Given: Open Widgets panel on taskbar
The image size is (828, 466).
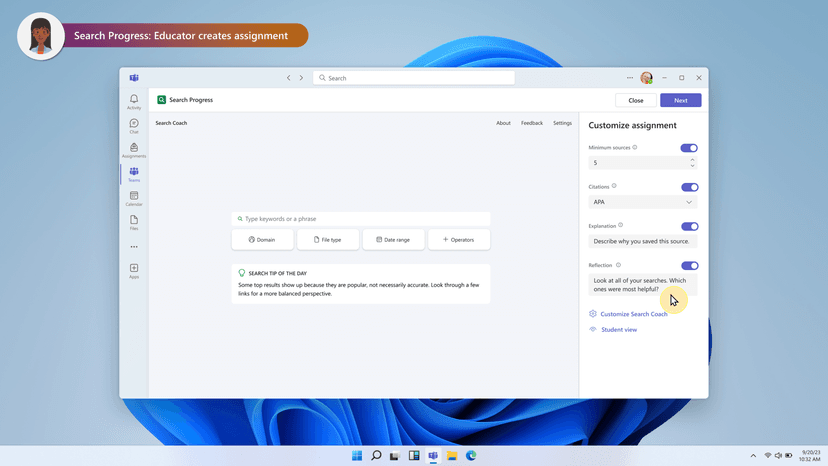Looking at the screenshot, I should (x=414, y=455).
